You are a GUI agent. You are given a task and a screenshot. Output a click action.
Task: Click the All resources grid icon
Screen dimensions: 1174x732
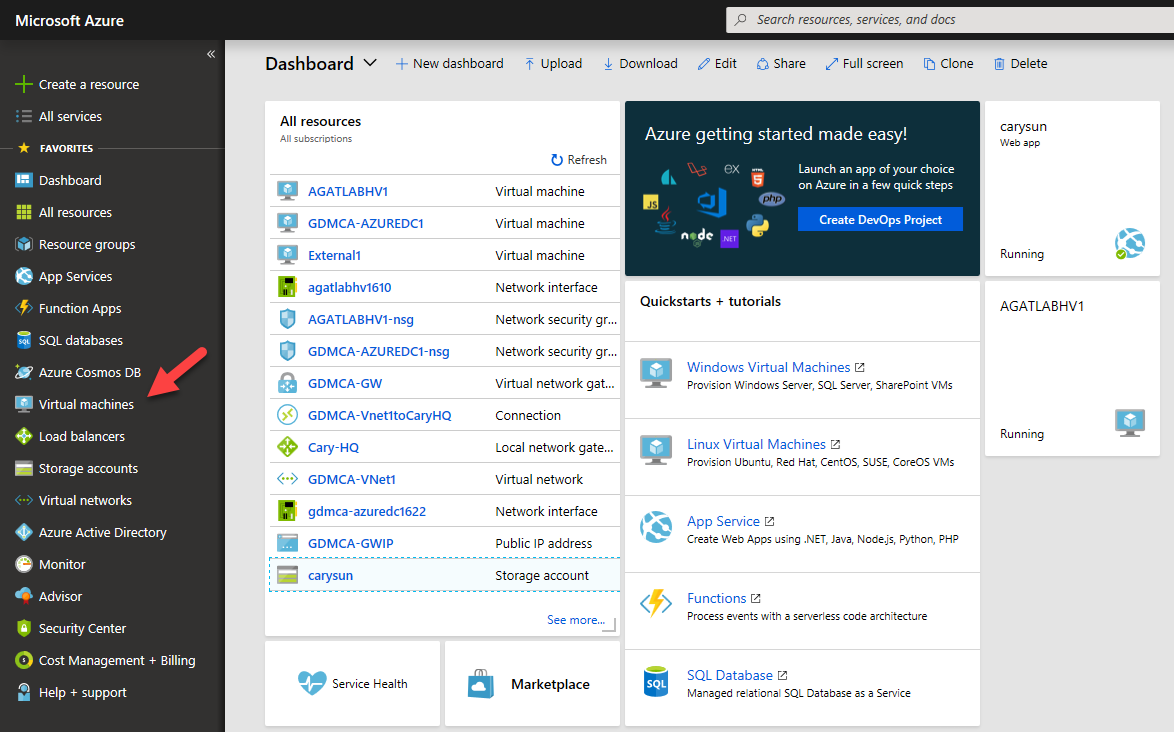(x=24, y=212)
